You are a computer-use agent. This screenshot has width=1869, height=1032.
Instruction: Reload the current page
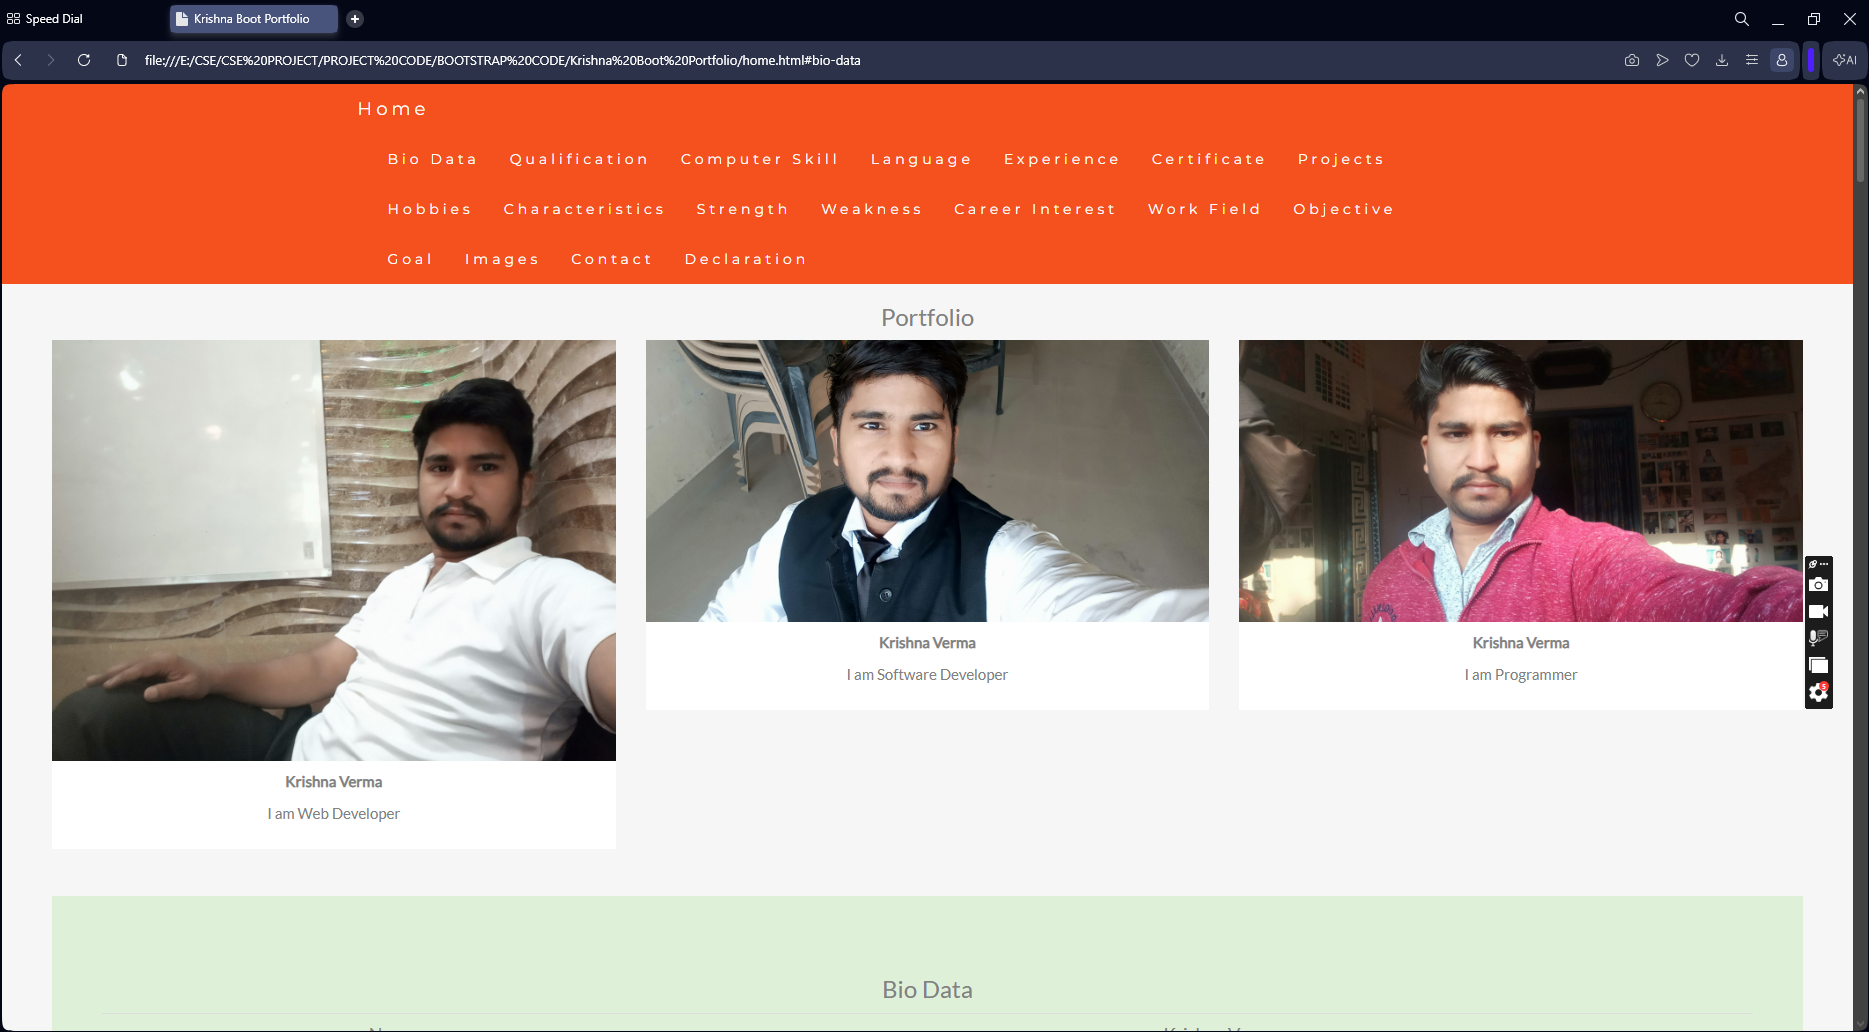[84, 60]
